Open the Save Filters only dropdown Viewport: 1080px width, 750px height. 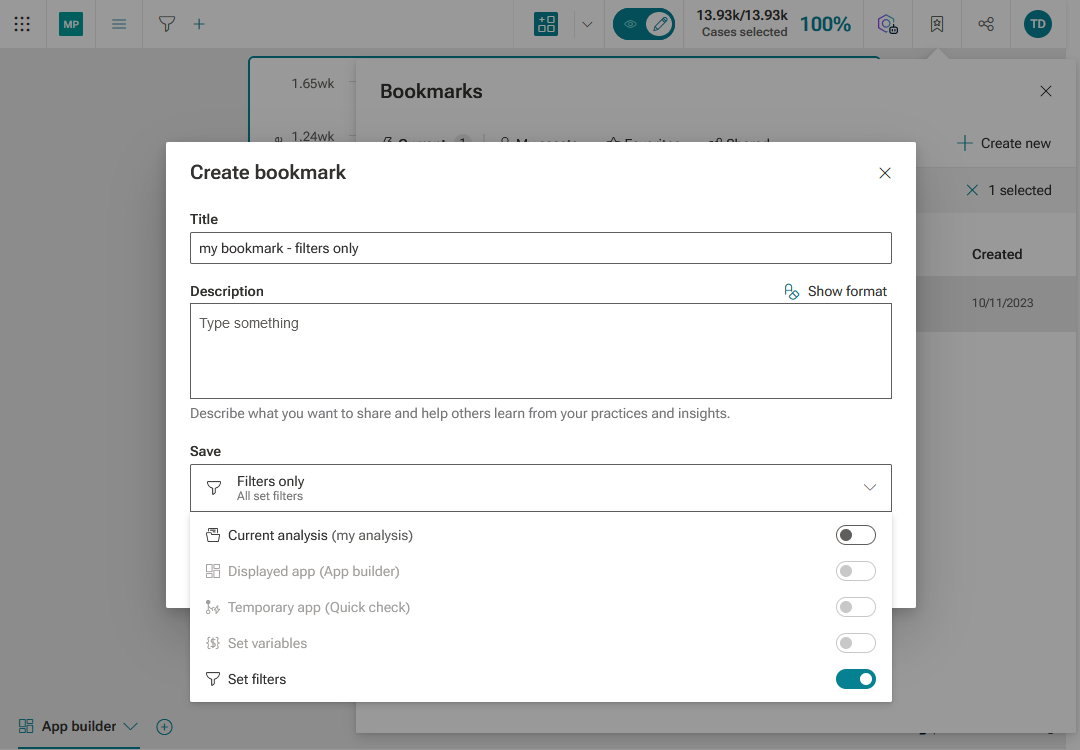541,488
